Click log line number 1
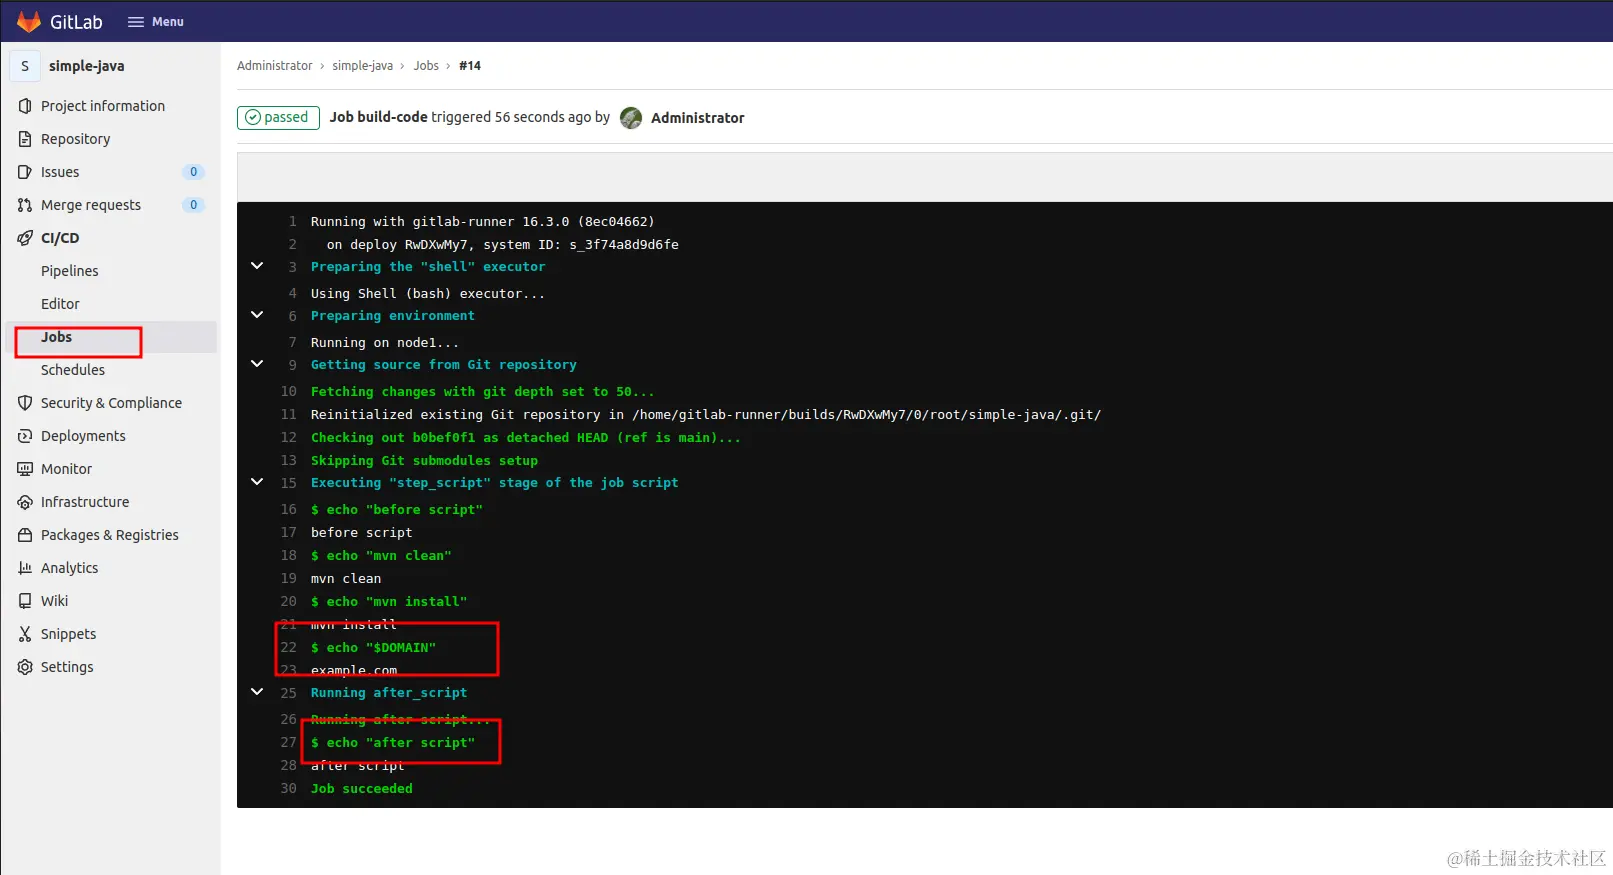Viewport: 1613px width, 875px height. (293, 222)
